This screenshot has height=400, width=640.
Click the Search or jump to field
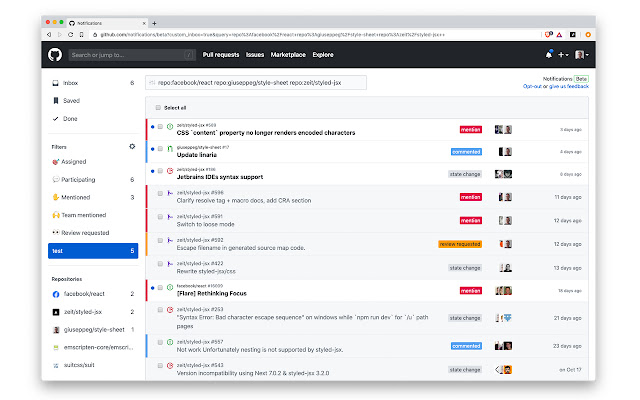[x=132, y=55]
